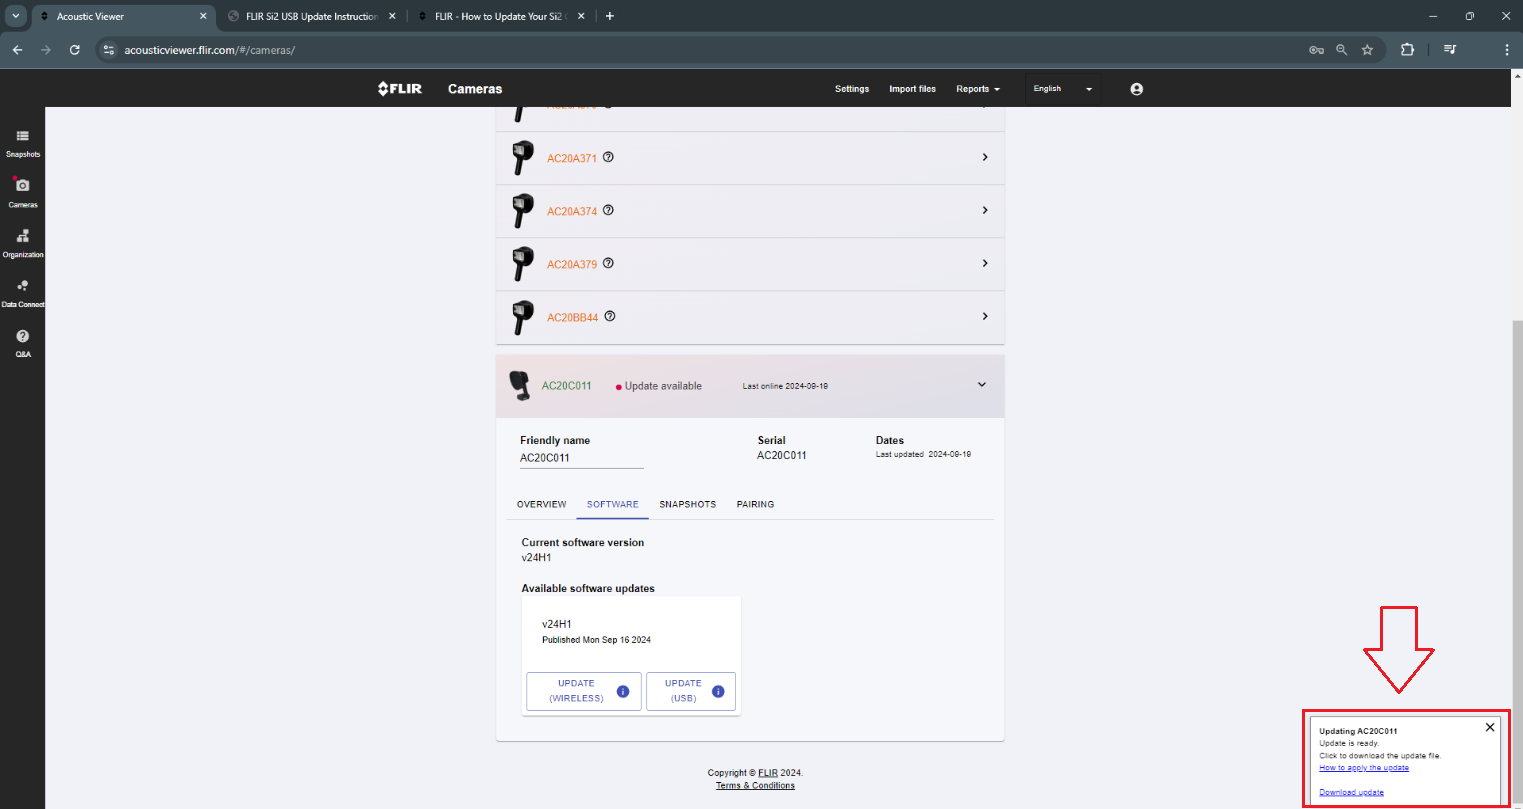The width and height of the screenshot is (1523, 809).
Task: Switch to the Overview tab
Action: pyautogui.click(x=541, y=504)
